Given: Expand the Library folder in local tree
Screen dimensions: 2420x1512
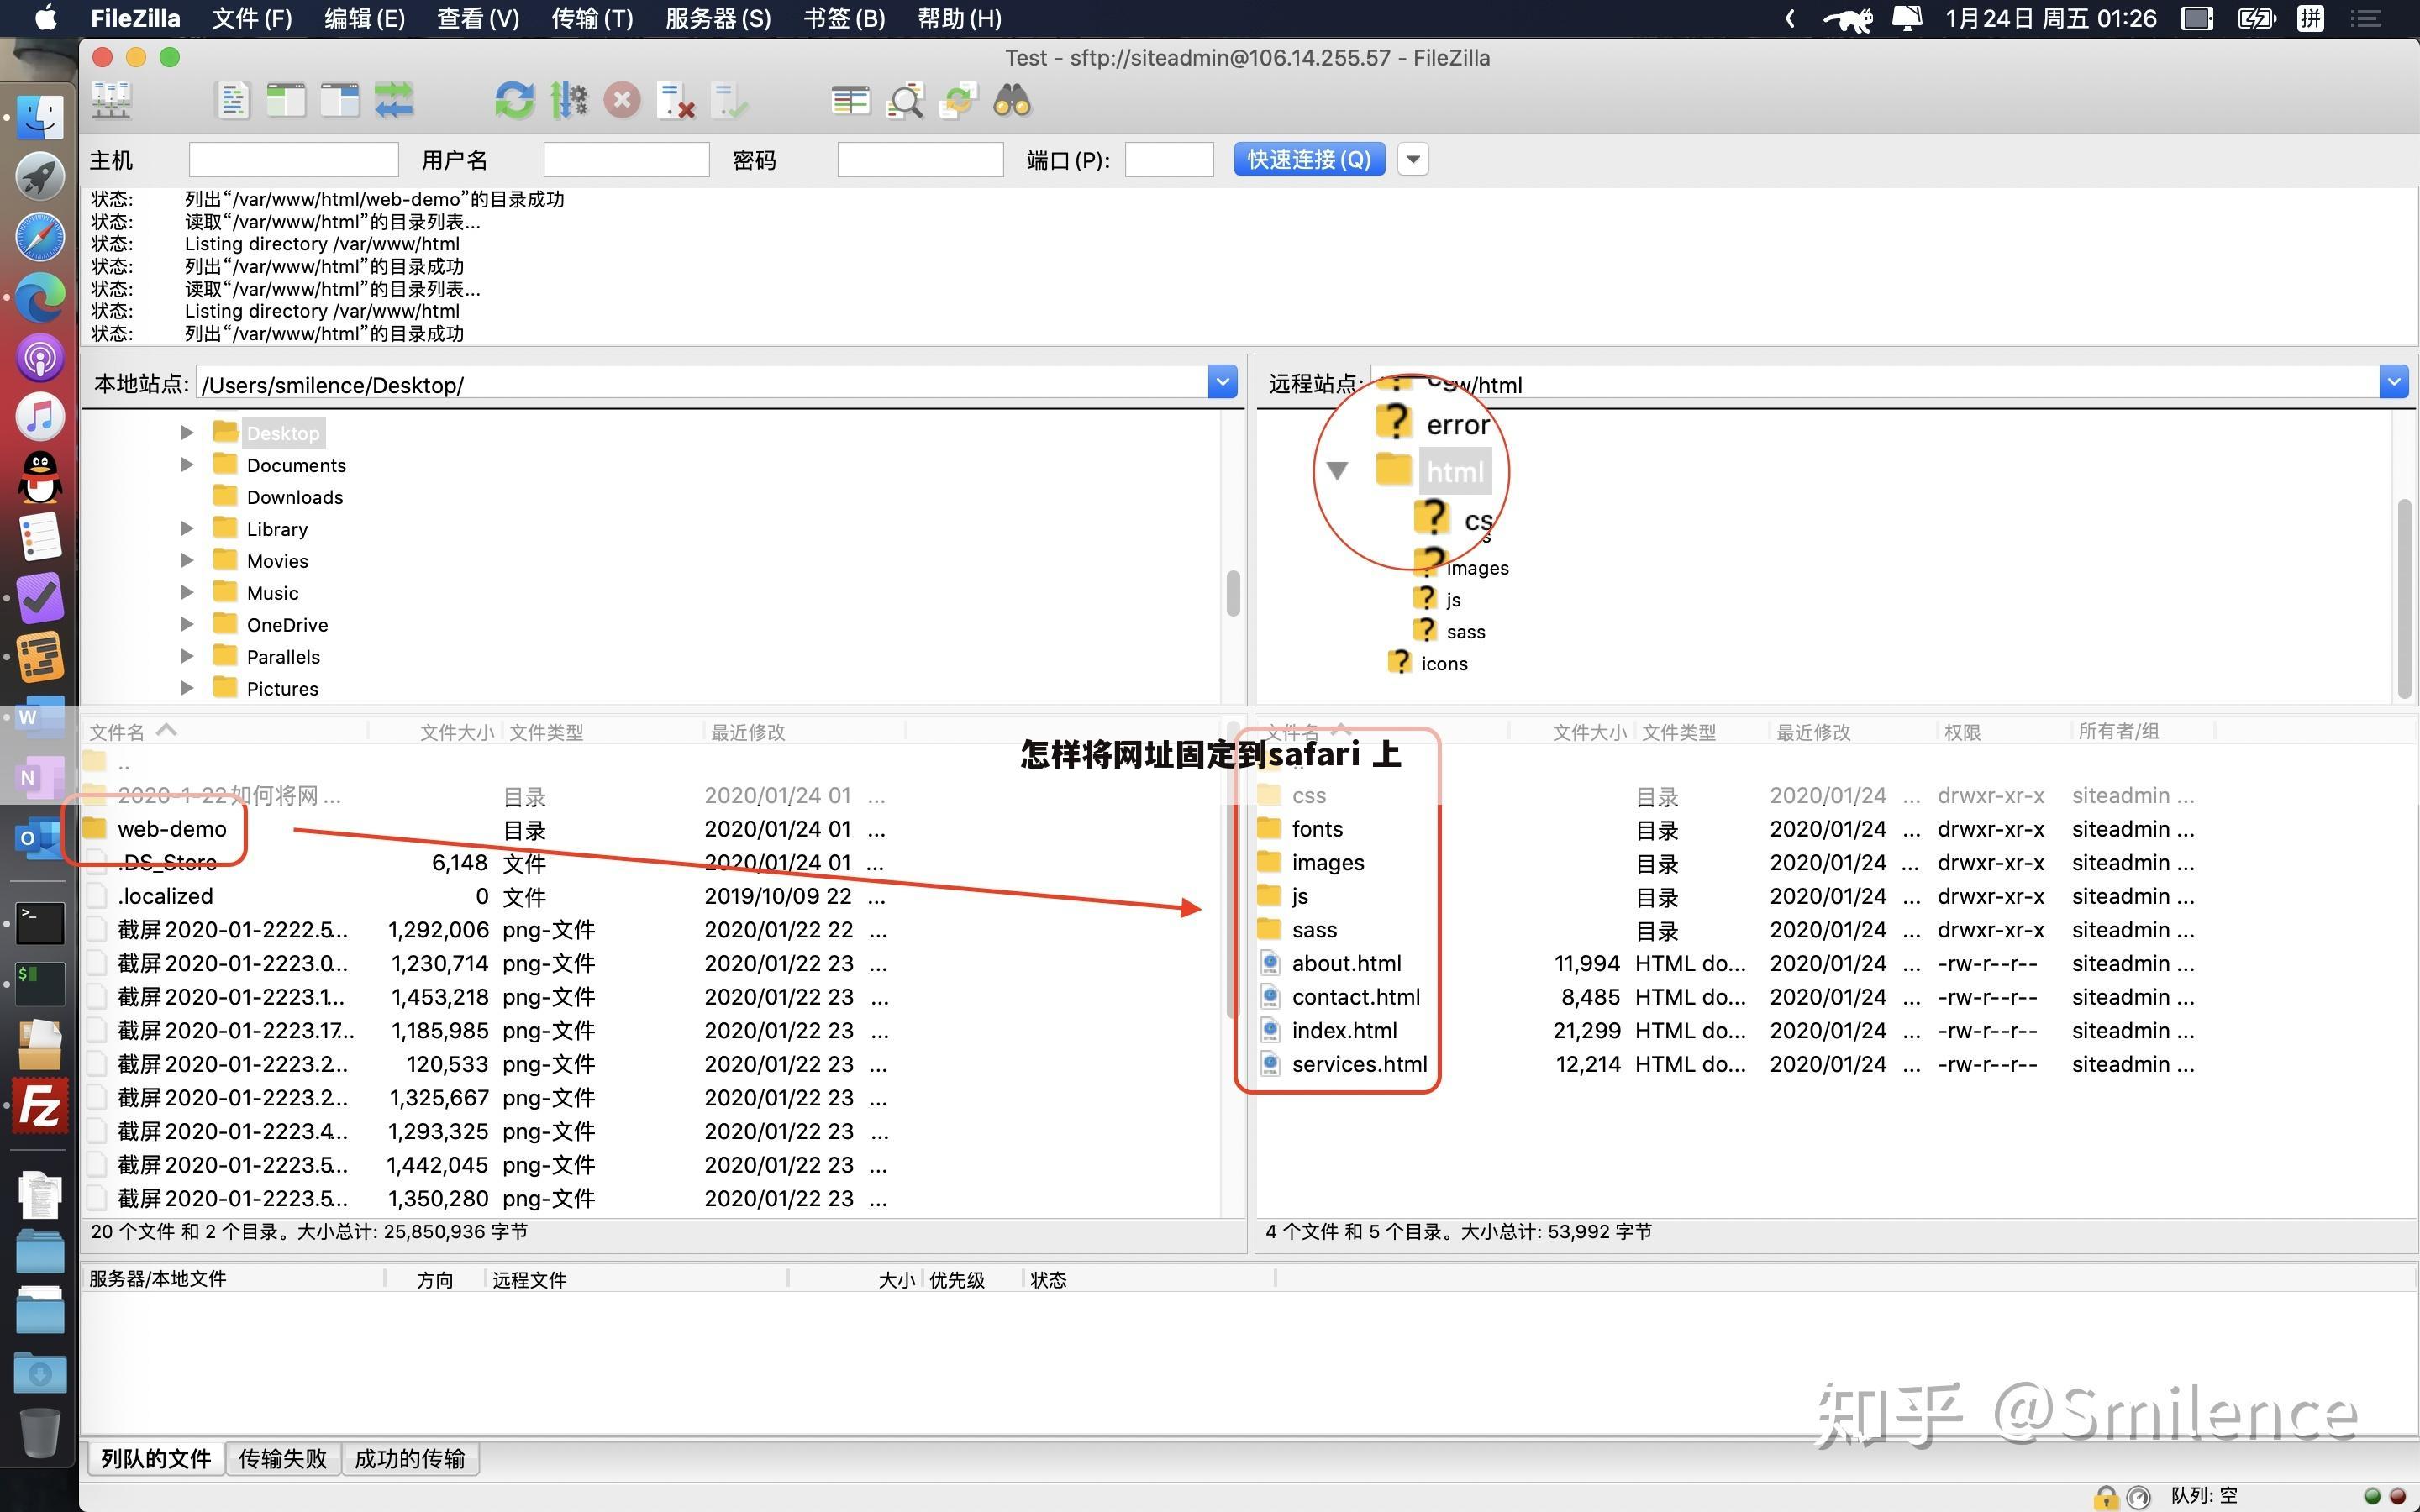Looking at the screenshot, I should (187, 529).
